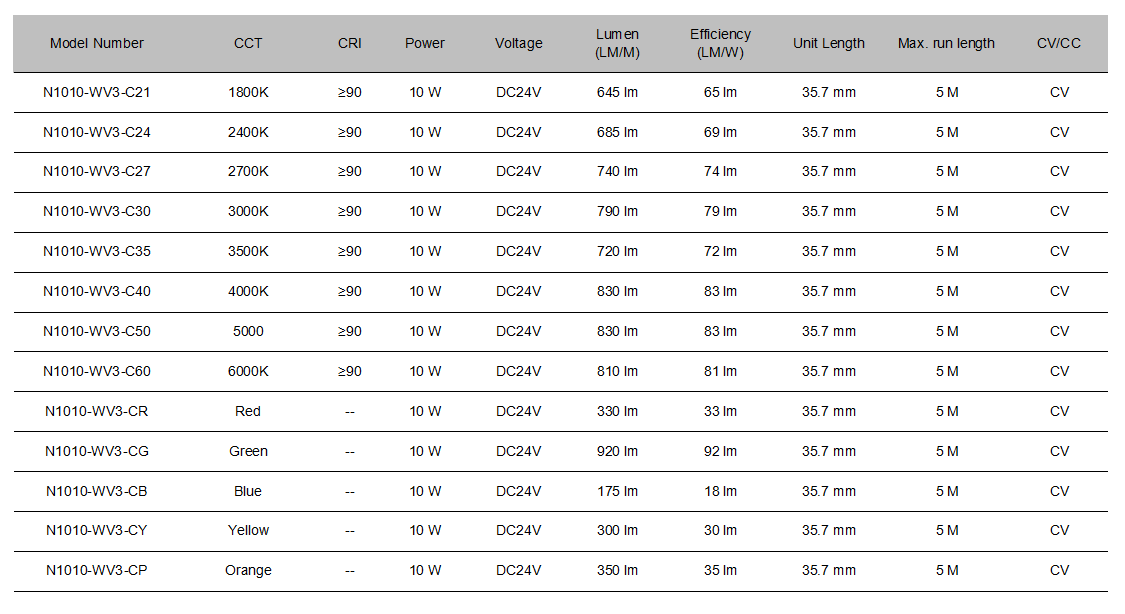
Task: Select the 740 lm lumen cell
Action: (x=617, y=171)
